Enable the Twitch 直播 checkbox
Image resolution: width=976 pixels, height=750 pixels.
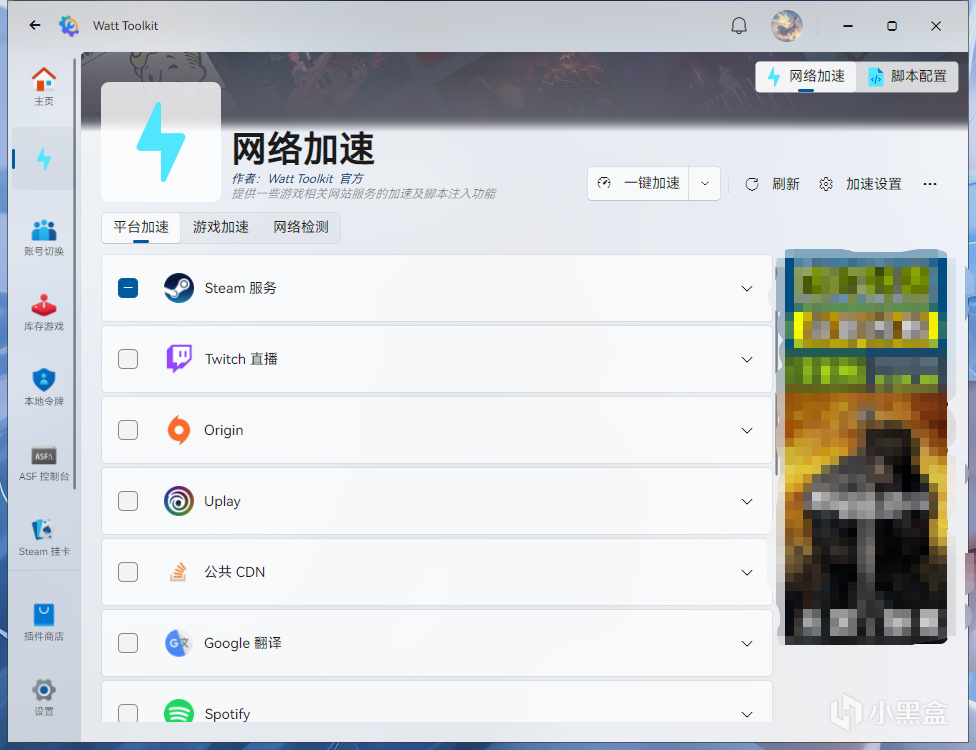click(x=128, y=359)
